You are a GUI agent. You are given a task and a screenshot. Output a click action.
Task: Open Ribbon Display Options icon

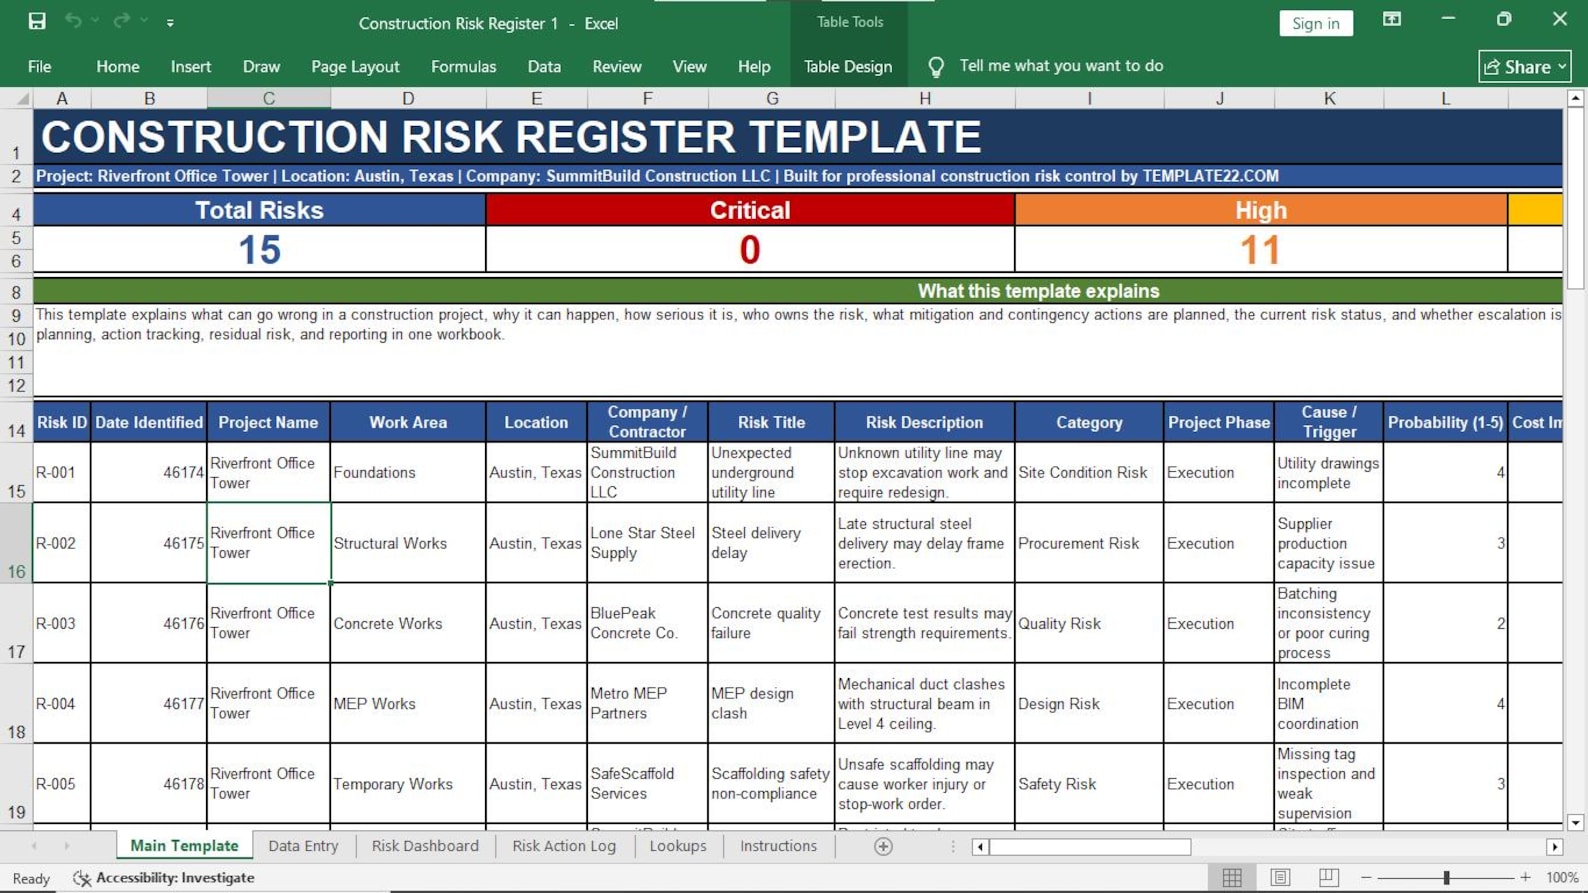[1391, 19]
